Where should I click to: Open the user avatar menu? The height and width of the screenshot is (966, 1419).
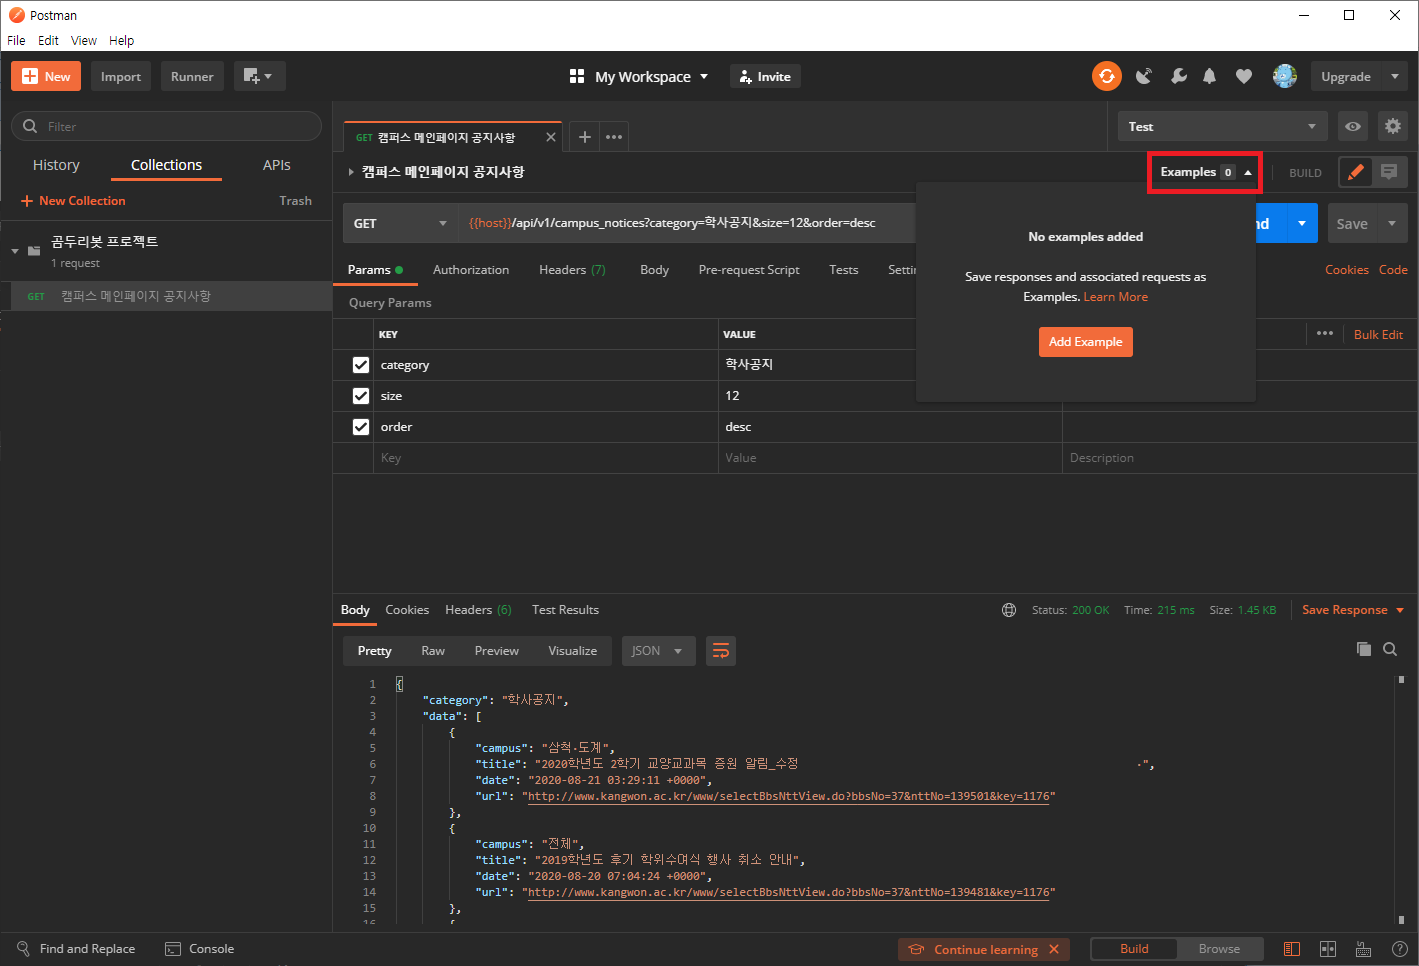click(1285, 76)
